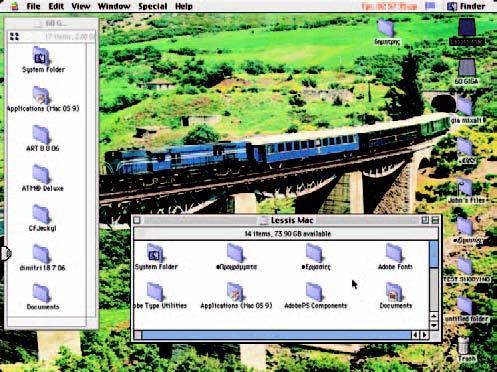Open the Help menu

(184, 6)
